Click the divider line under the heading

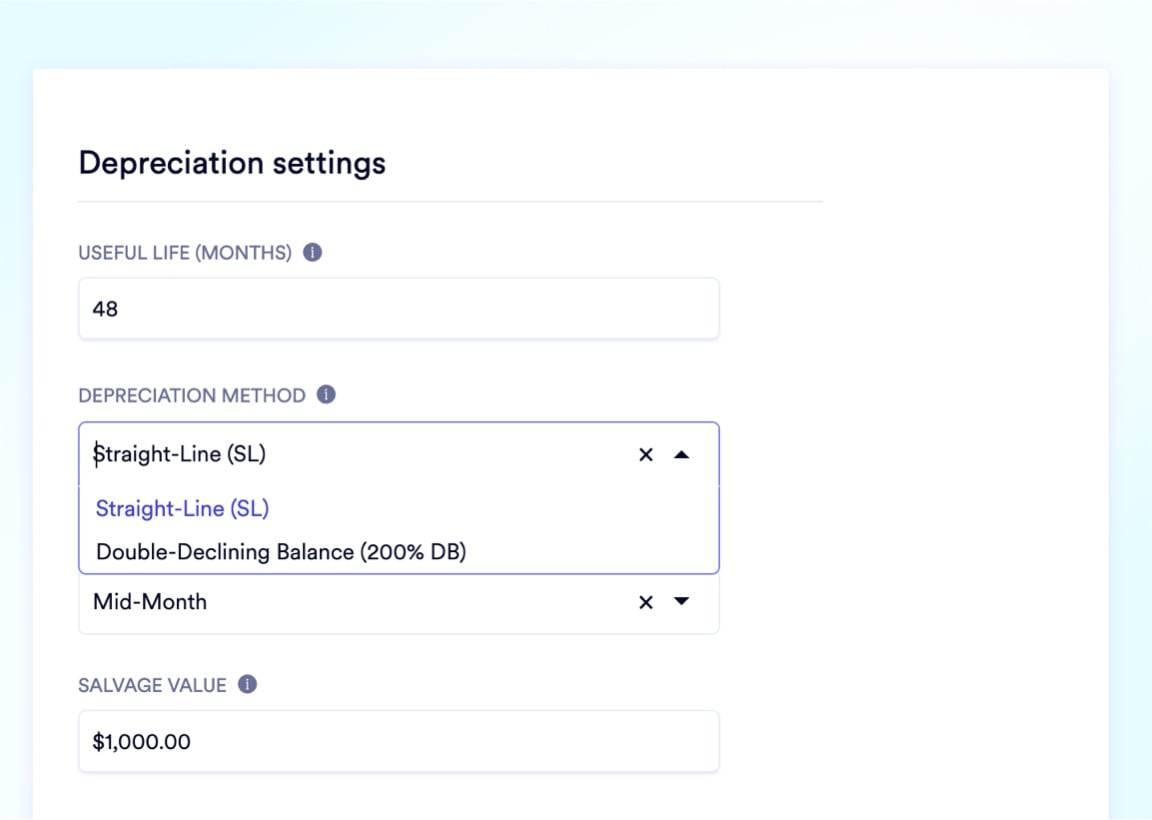[450, 202]
